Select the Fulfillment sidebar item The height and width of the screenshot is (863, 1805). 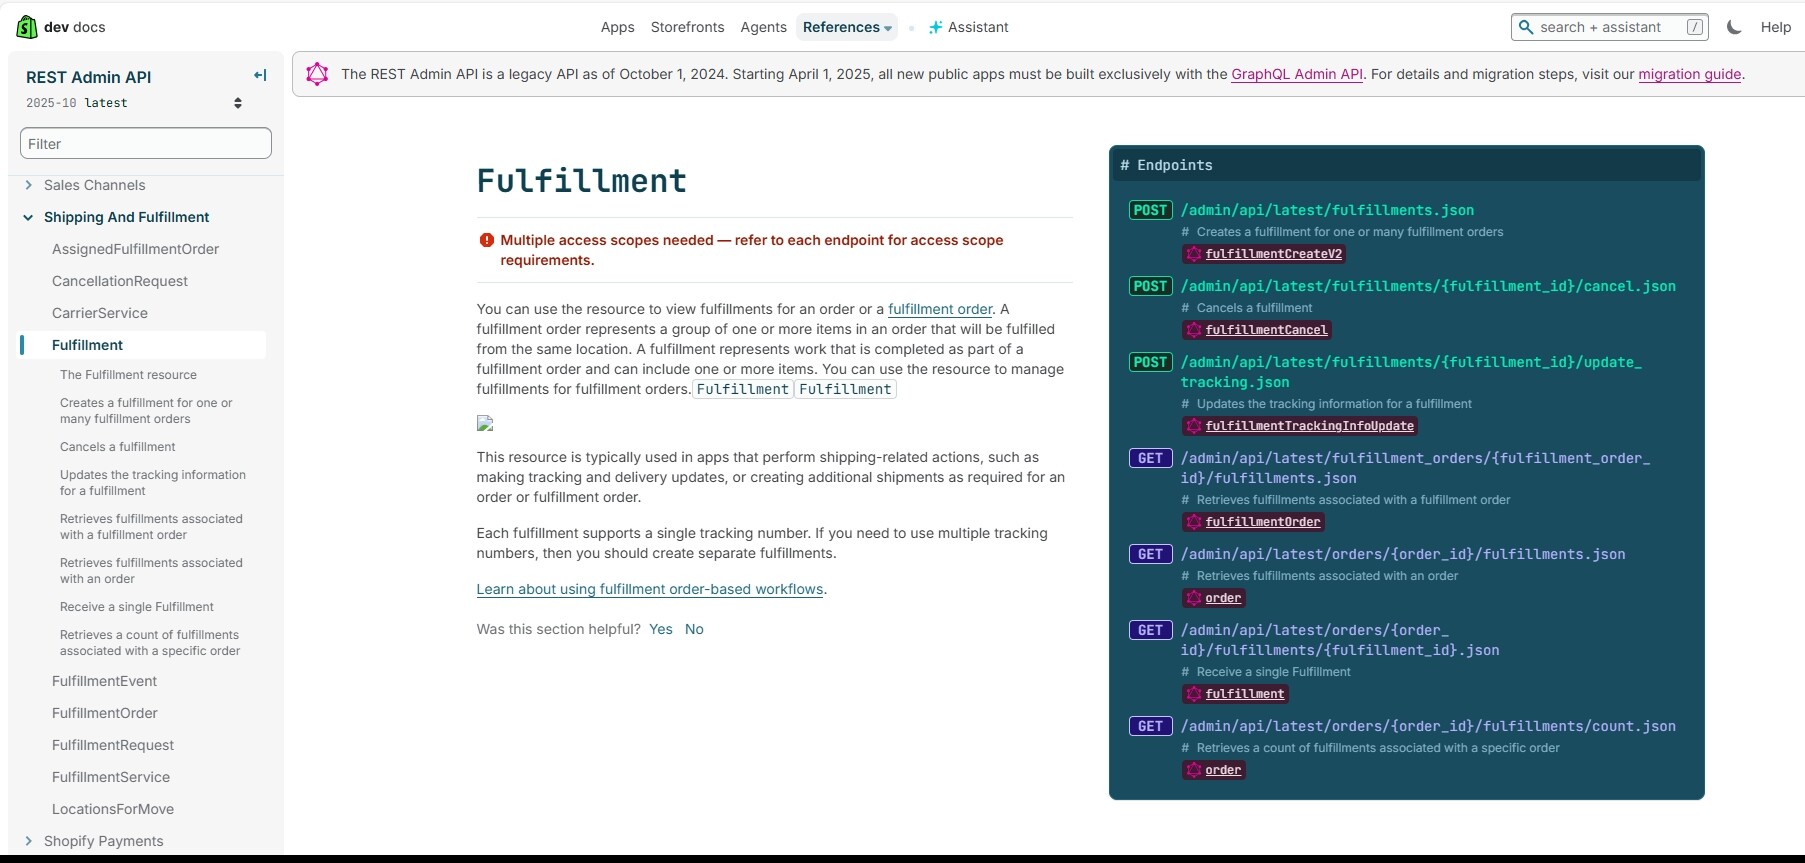(x=143, y=345)
